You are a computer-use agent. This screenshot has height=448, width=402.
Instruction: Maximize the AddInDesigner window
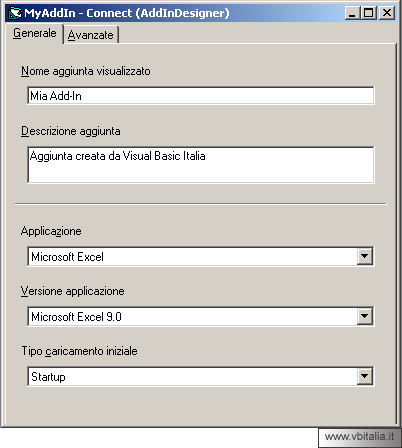369,13
